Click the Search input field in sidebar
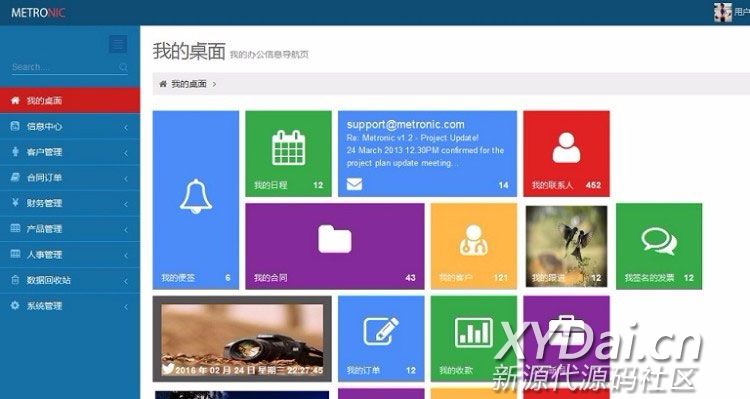Image resolution: width=750 pixels, height=399 pixels. [70, 67]
